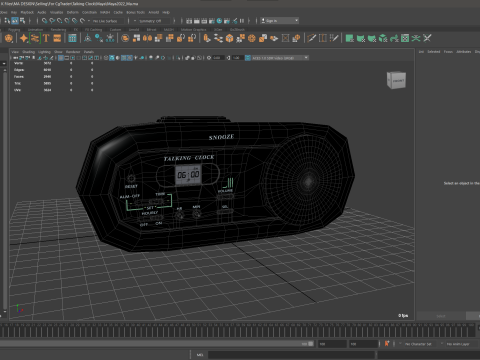480x360 pixels.
Task: Click the MEL script type label
Action: tap(200, 355)
